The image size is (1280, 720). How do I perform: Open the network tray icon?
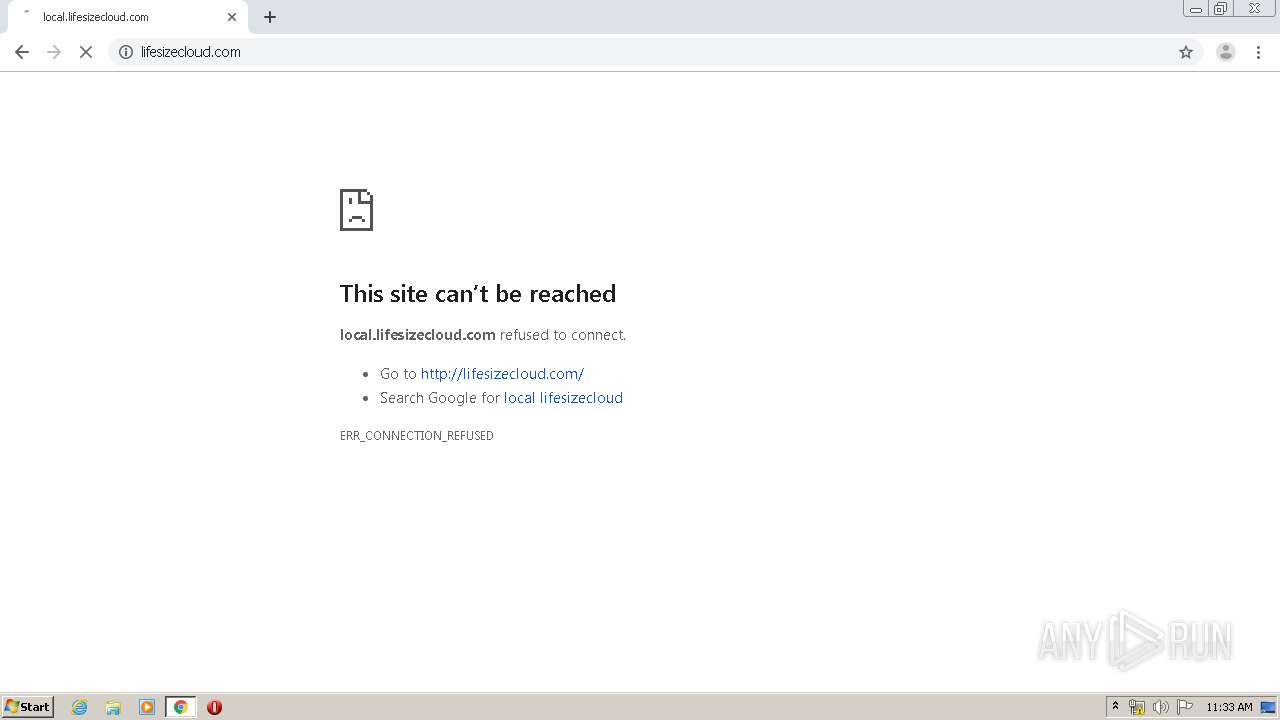pyautogui.click(x=1137, y=707)
